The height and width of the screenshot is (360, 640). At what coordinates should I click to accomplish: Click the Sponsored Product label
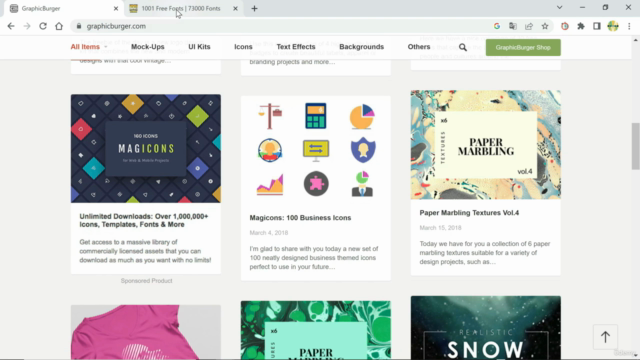tap(147, 281)
